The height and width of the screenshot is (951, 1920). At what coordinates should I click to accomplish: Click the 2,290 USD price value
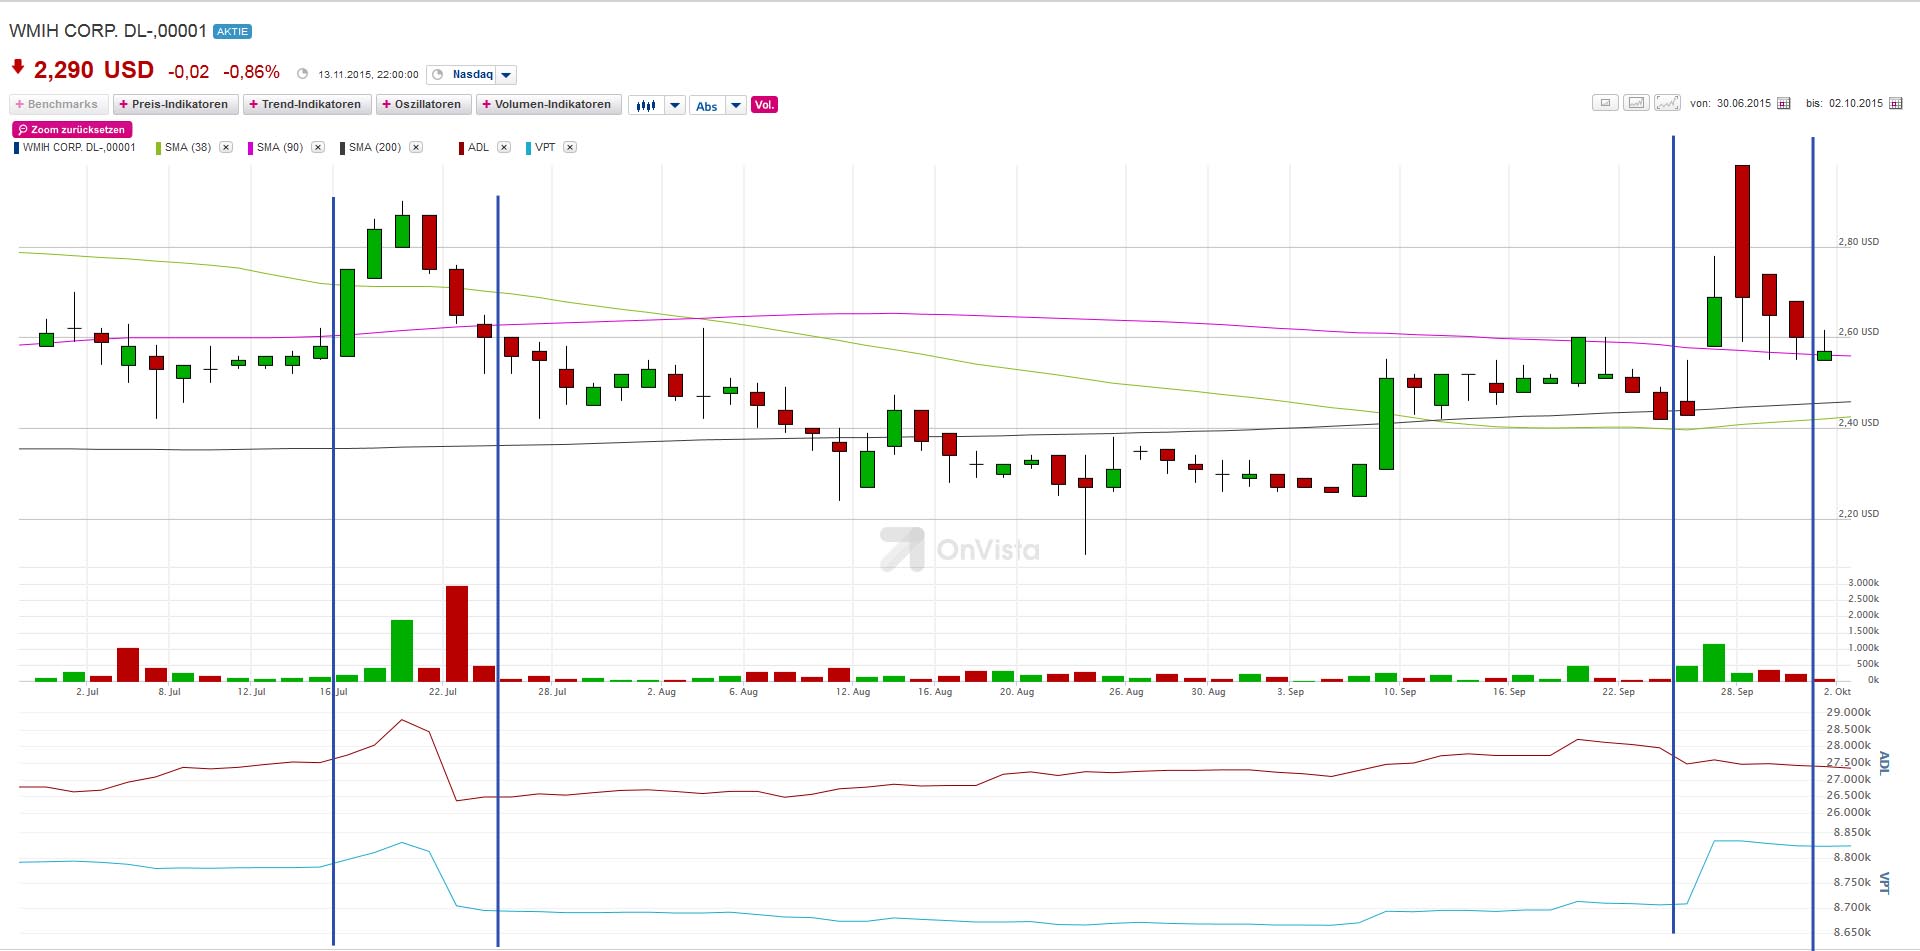pyautogui.click(x=94, y=70)
